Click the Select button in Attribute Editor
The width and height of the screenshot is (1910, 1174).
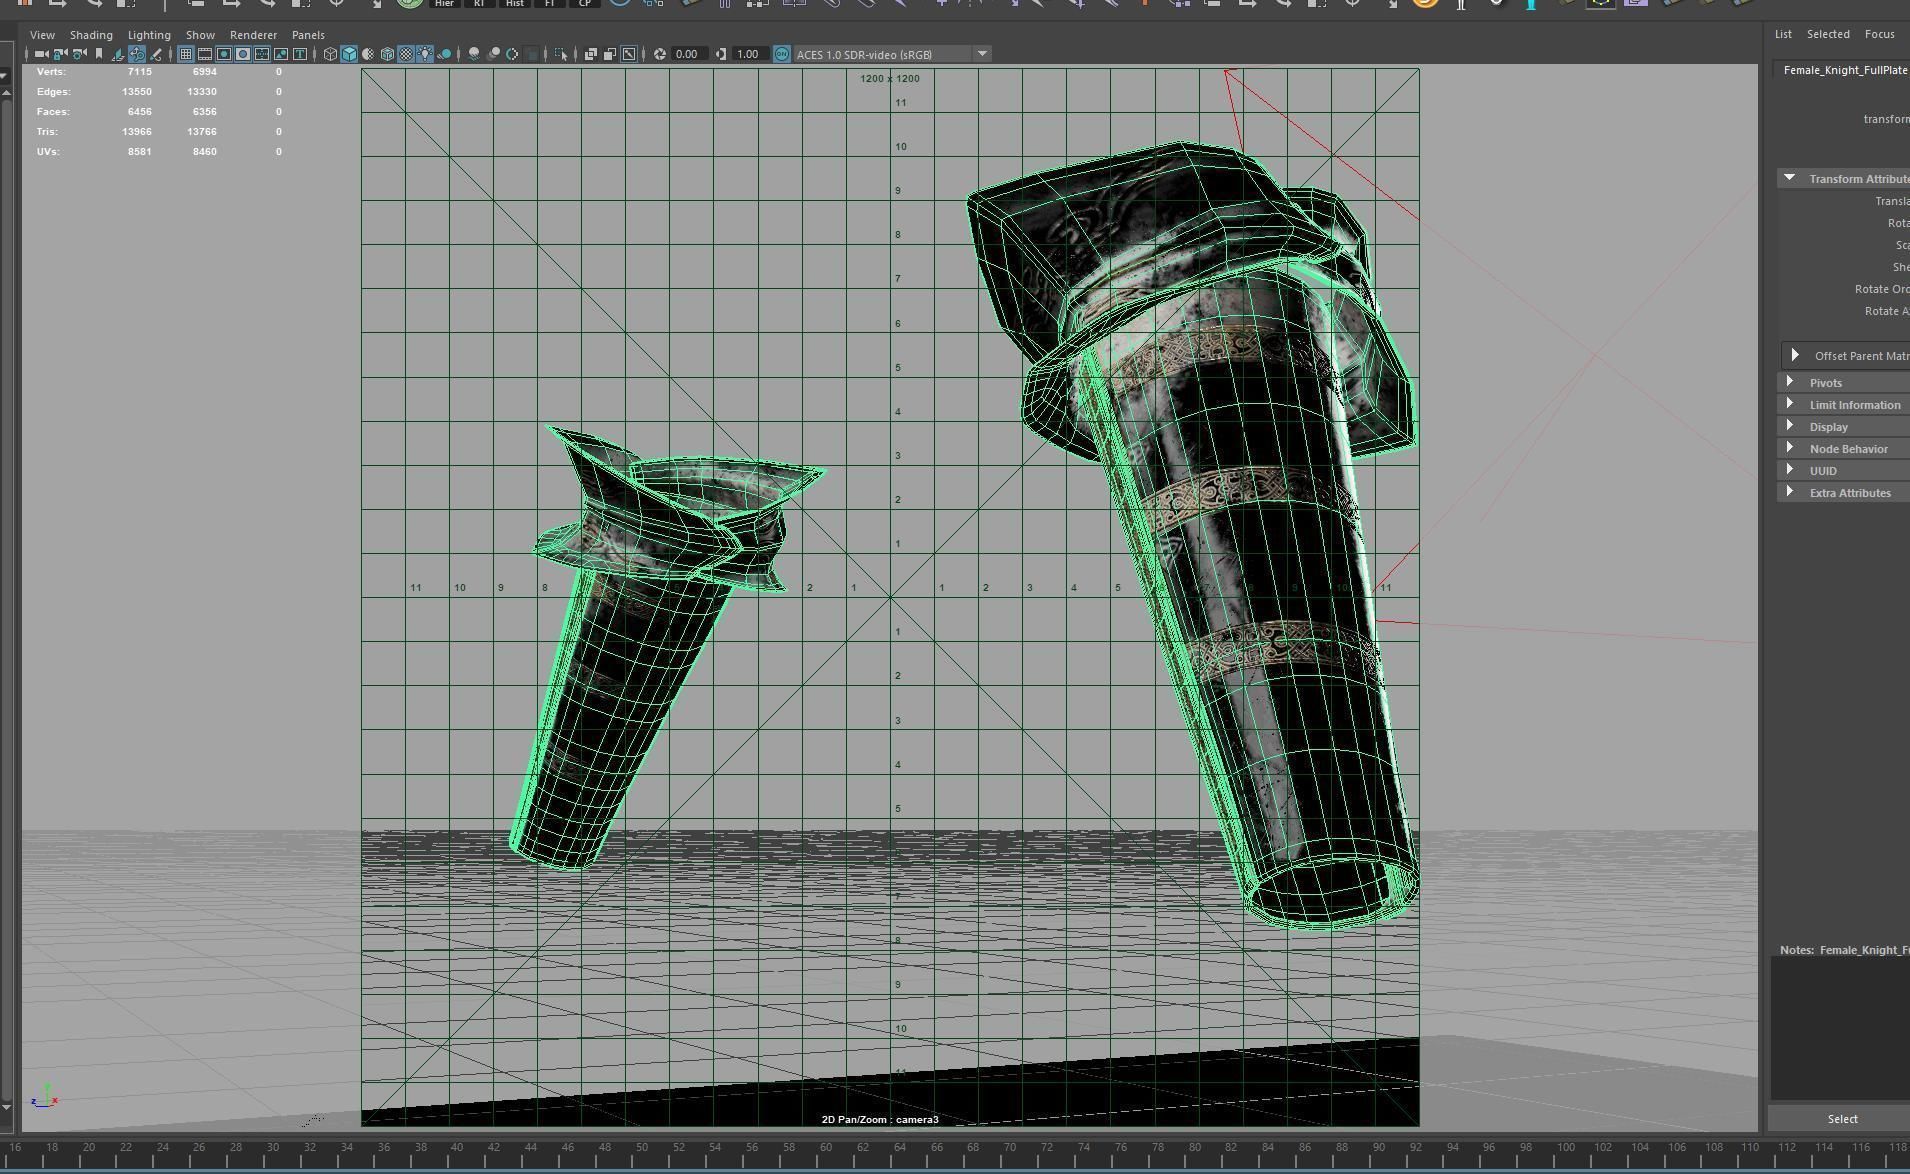[1841, 1119]
